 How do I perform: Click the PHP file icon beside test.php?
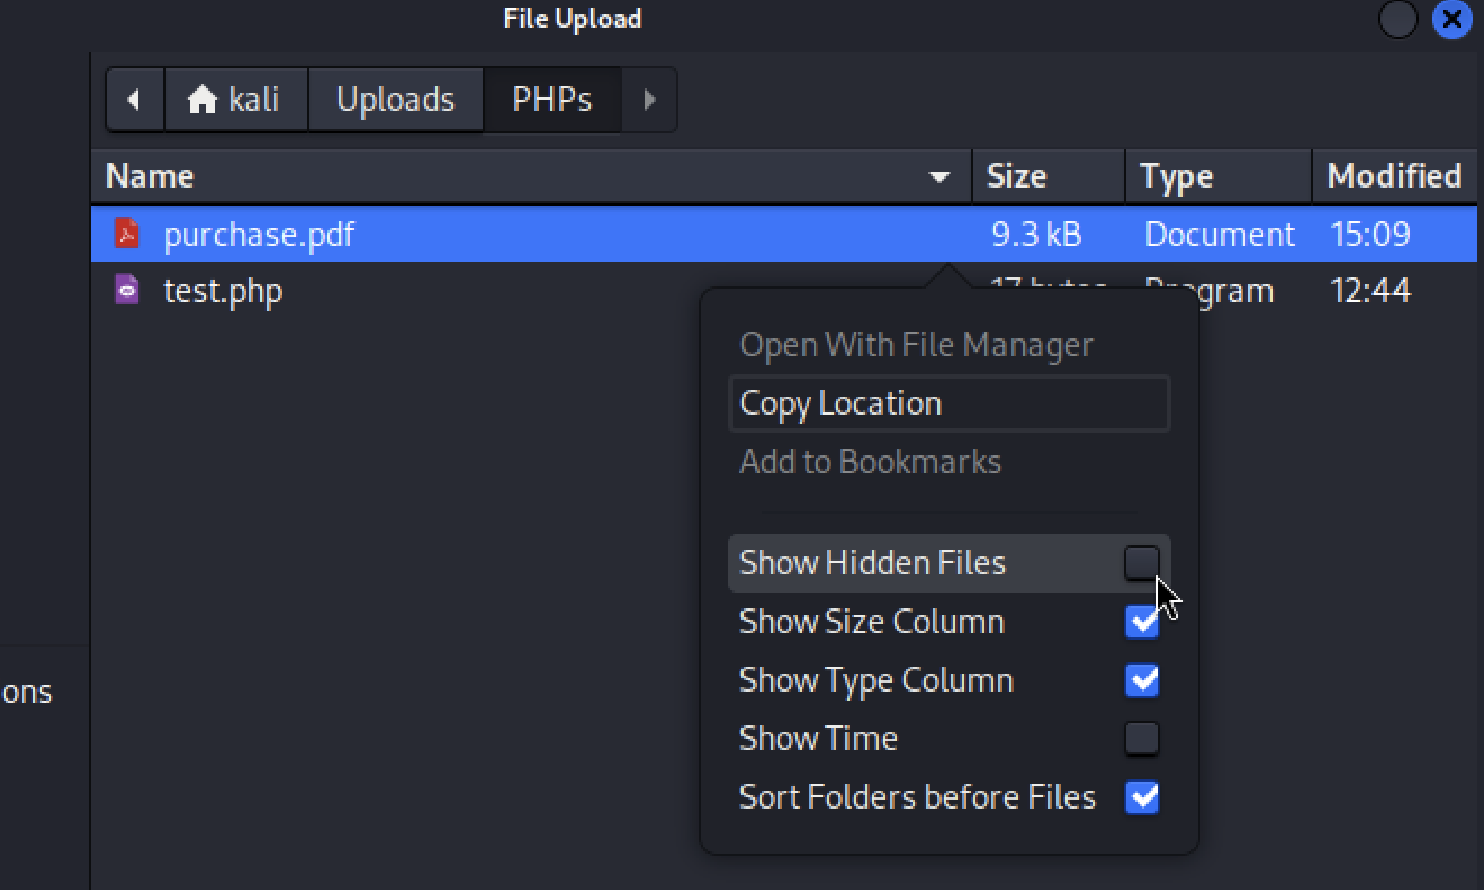pyautogui.click(x=127, y=291)
